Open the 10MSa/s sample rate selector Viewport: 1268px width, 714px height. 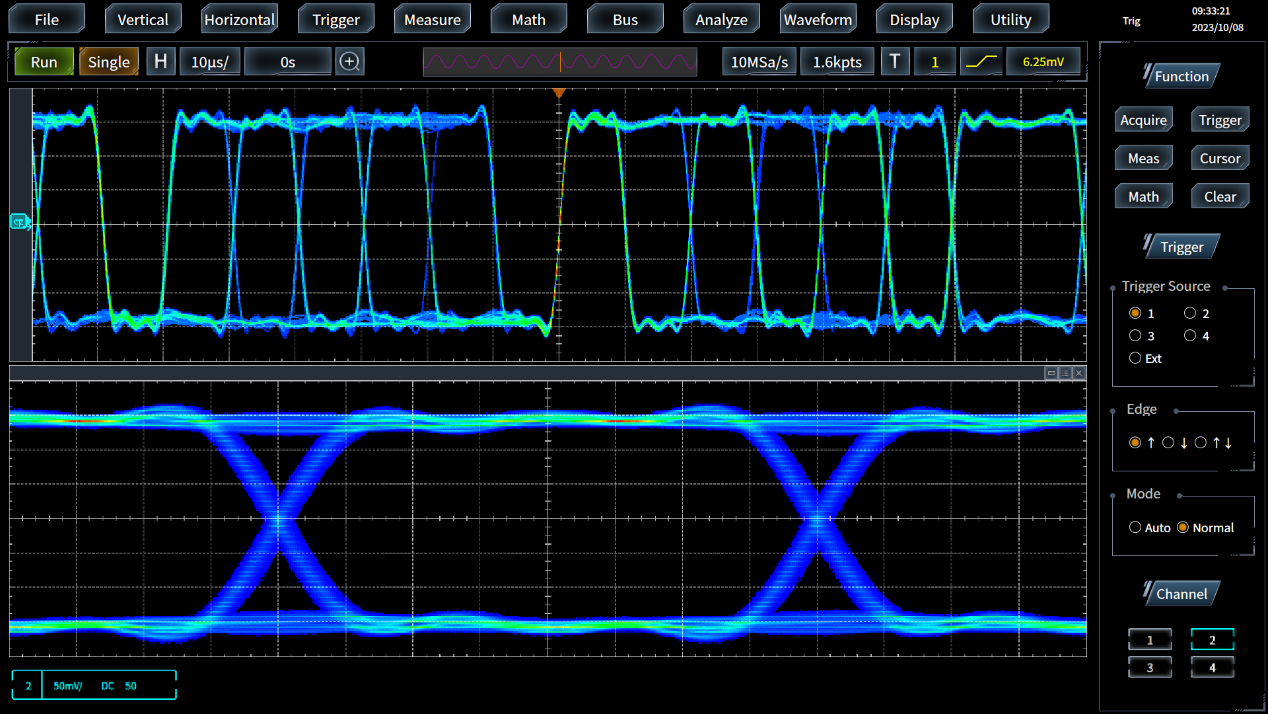[759, 62]
